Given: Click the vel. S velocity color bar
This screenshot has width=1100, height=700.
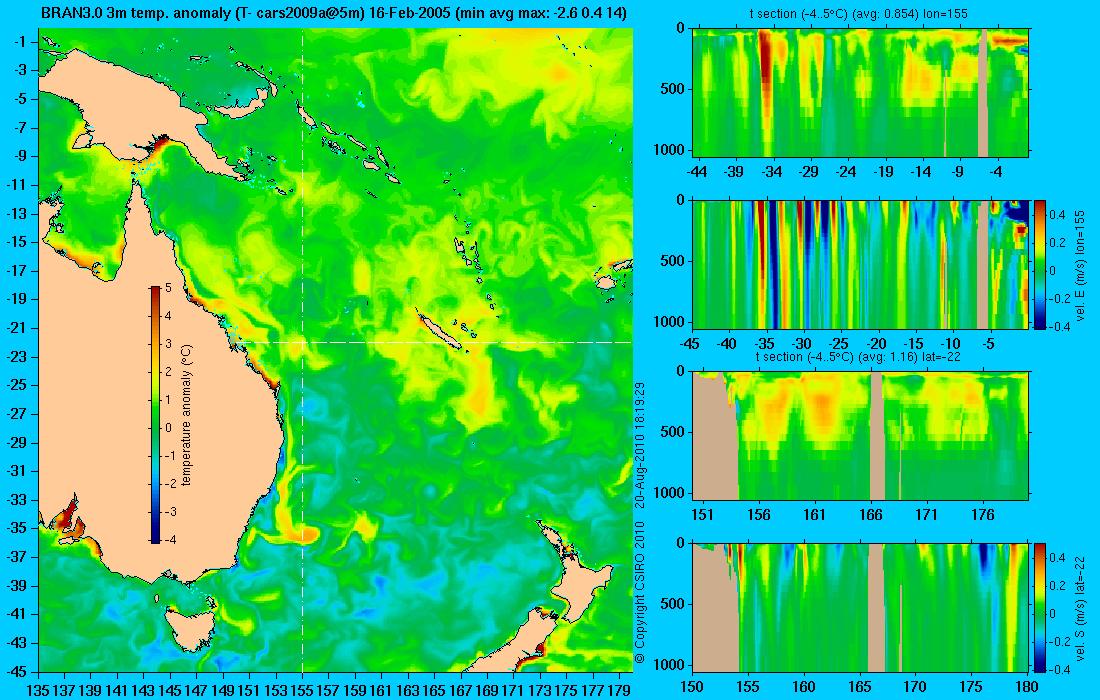Looking at the screenshot, I should coord(1039,607).
